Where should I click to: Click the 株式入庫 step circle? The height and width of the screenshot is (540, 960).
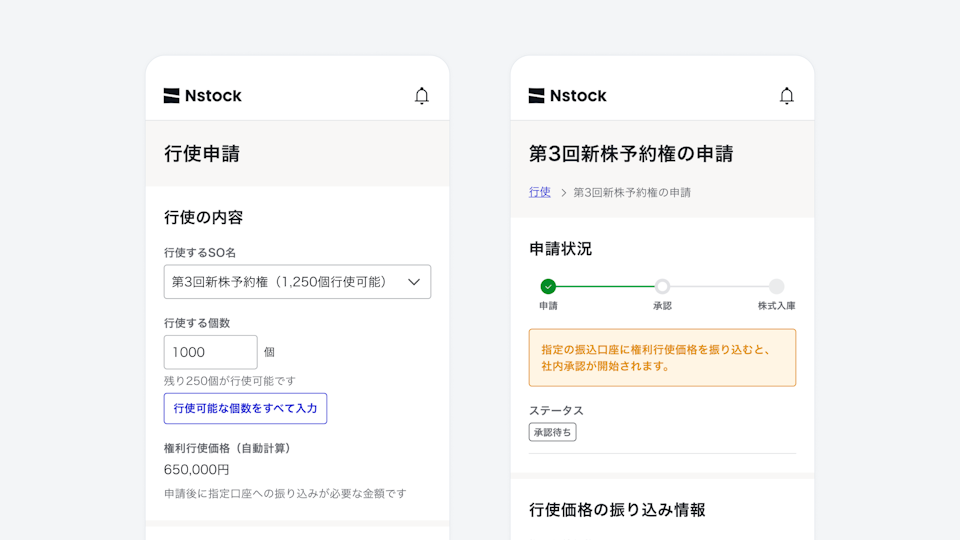pyautogui.click(x=777, y=287)
